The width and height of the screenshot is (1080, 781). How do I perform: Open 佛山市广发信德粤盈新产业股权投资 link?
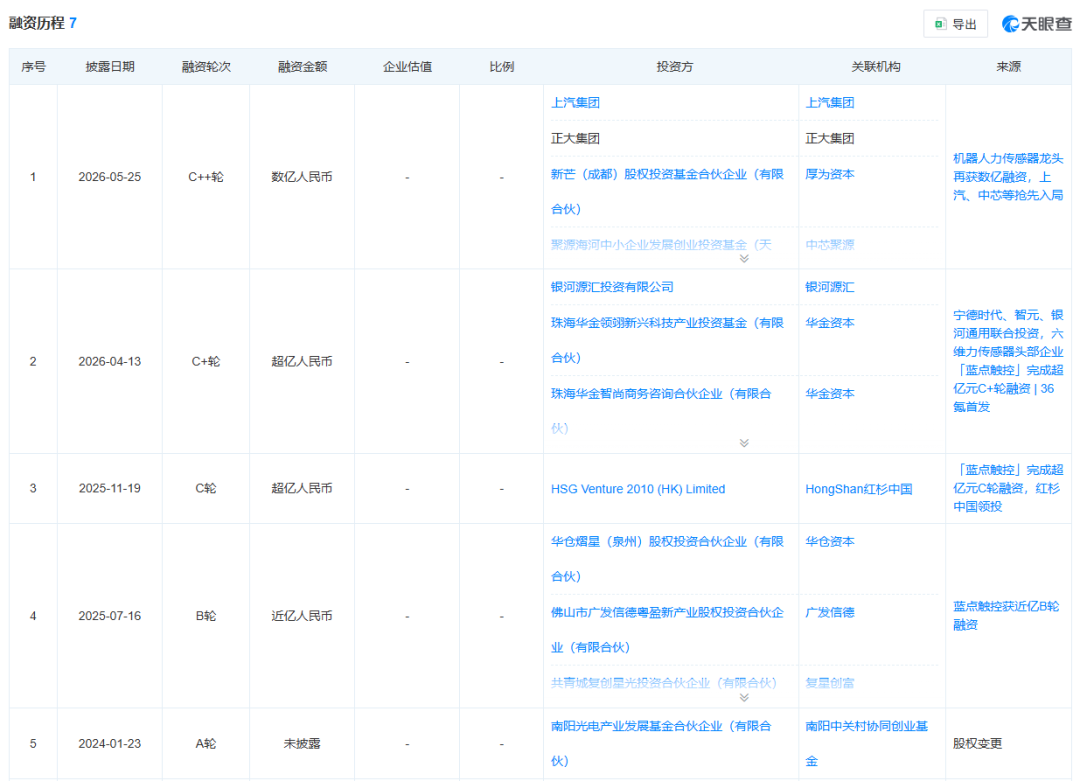point(667,630)
